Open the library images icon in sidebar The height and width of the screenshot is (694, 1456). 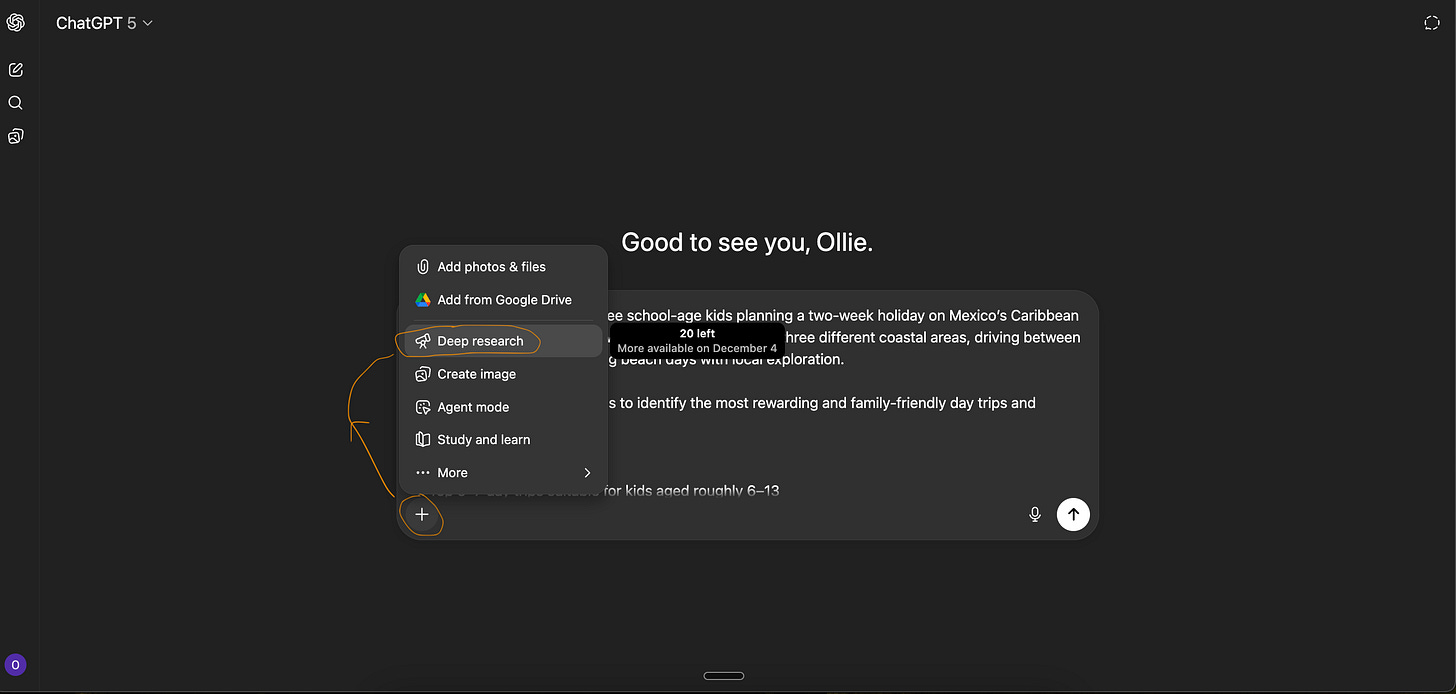(x=15, y=136)
